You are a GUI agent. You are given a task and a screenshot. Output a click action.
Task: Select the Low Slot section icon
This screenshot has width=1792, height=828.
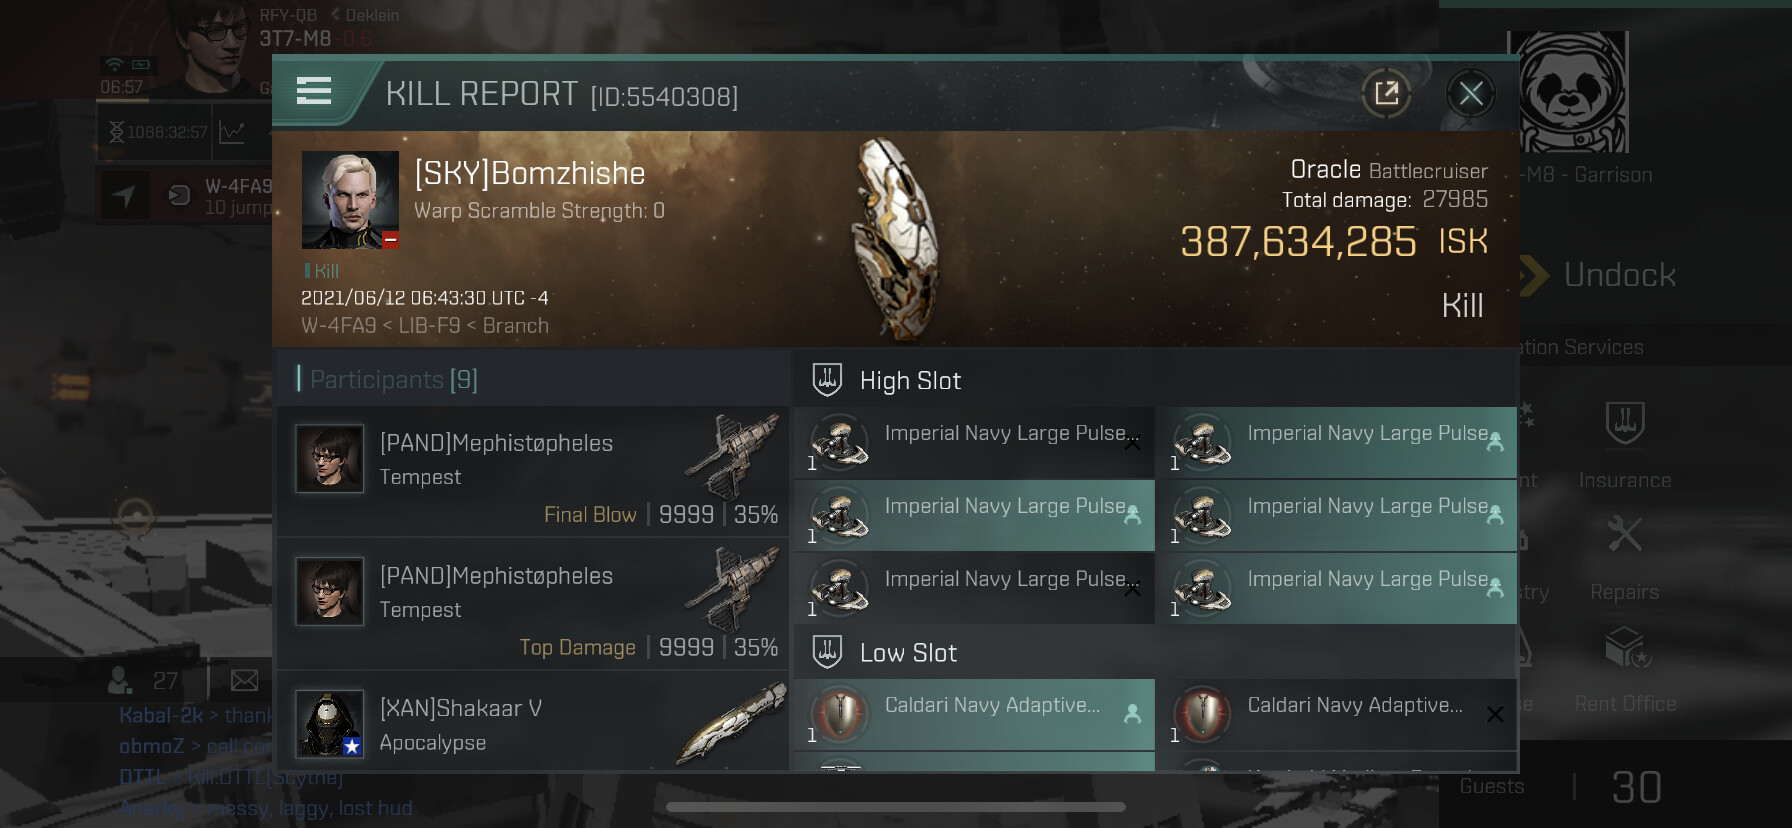point(827,652)
